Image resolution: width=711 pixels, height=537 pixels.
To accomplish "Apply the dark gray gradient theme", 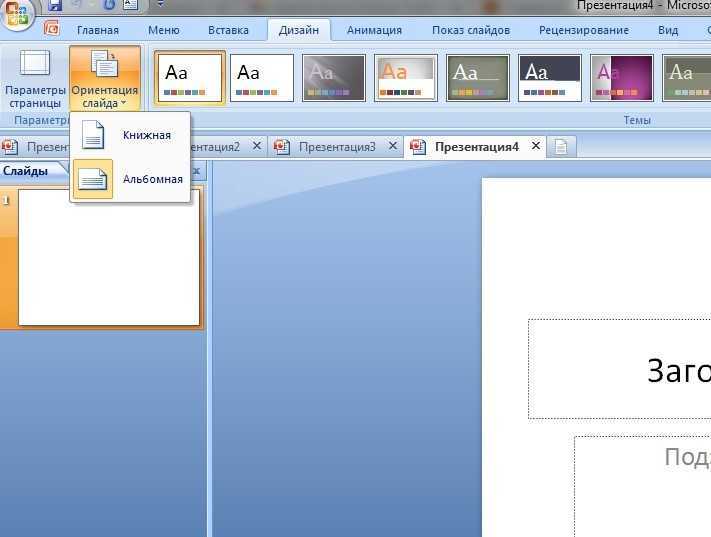I will coord(334,78).
